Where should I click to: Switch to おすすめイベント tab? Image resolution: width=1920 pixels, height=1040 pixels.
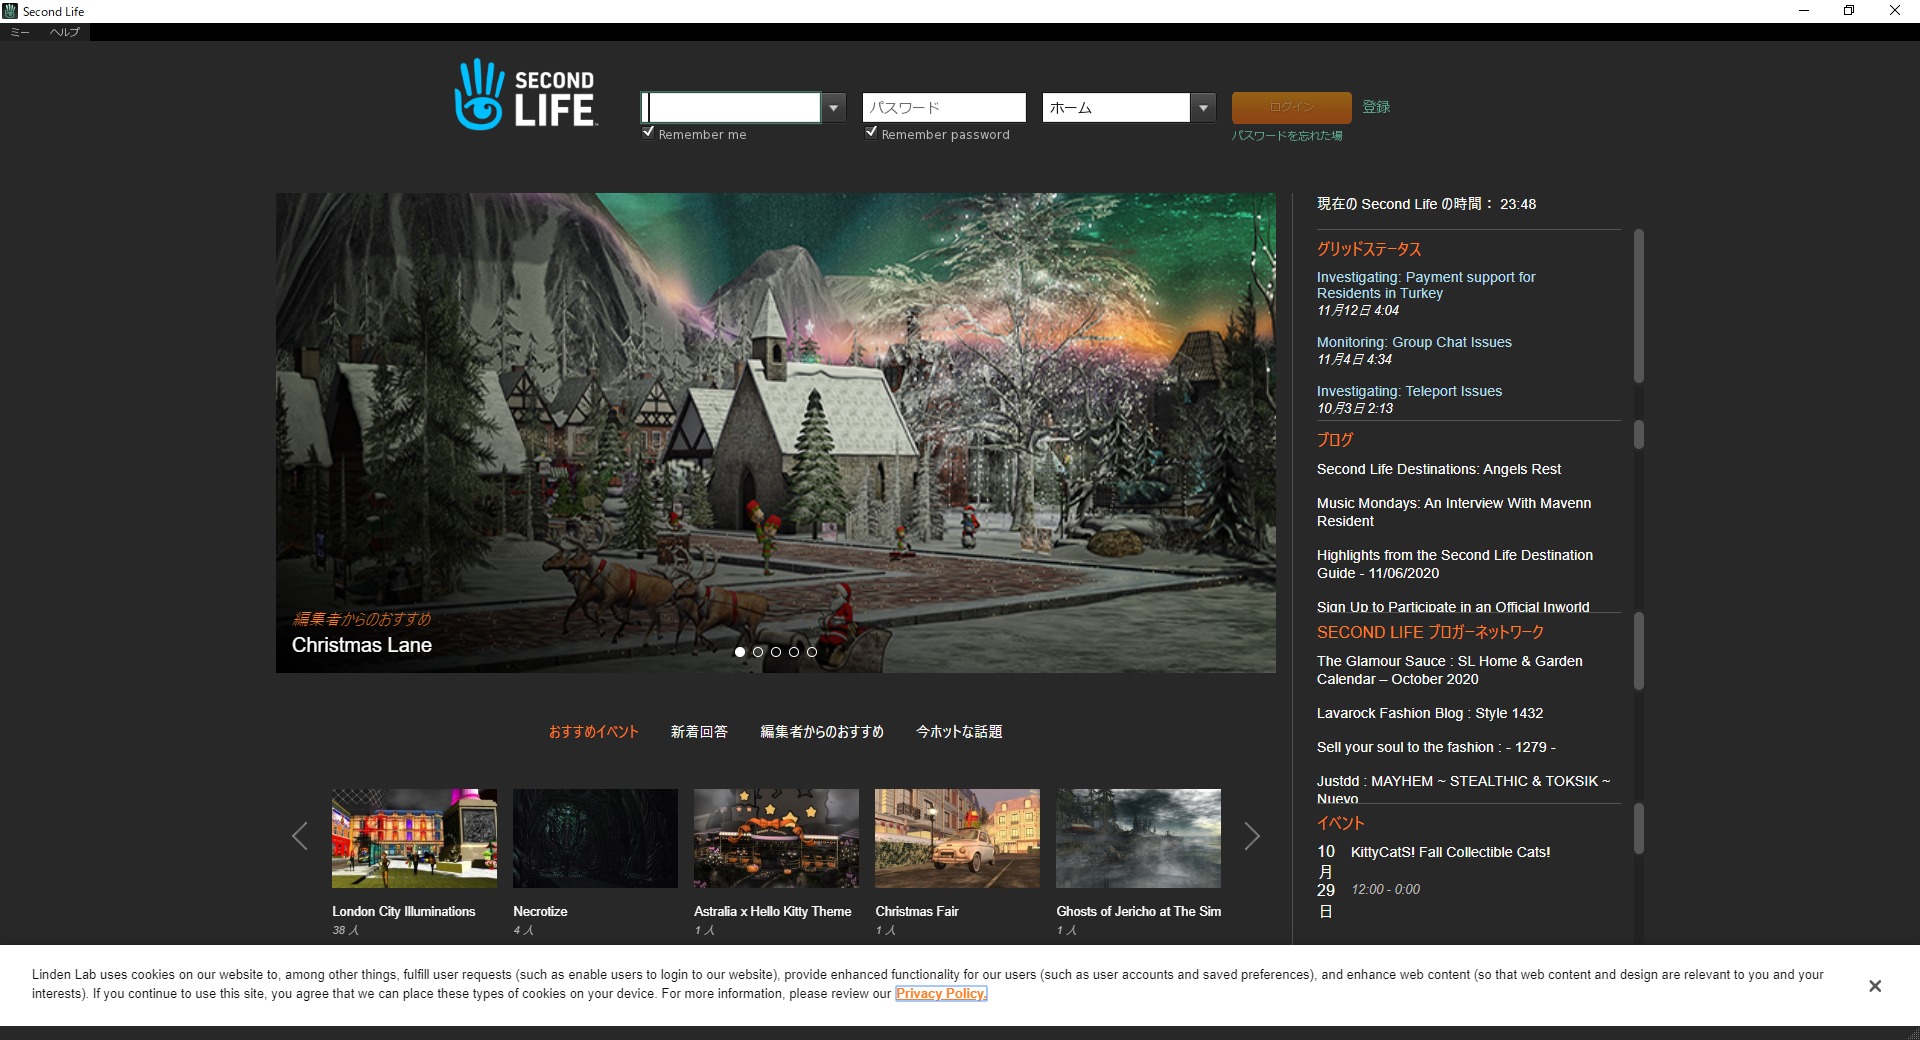pyautogui.click(x=593, y=732)
